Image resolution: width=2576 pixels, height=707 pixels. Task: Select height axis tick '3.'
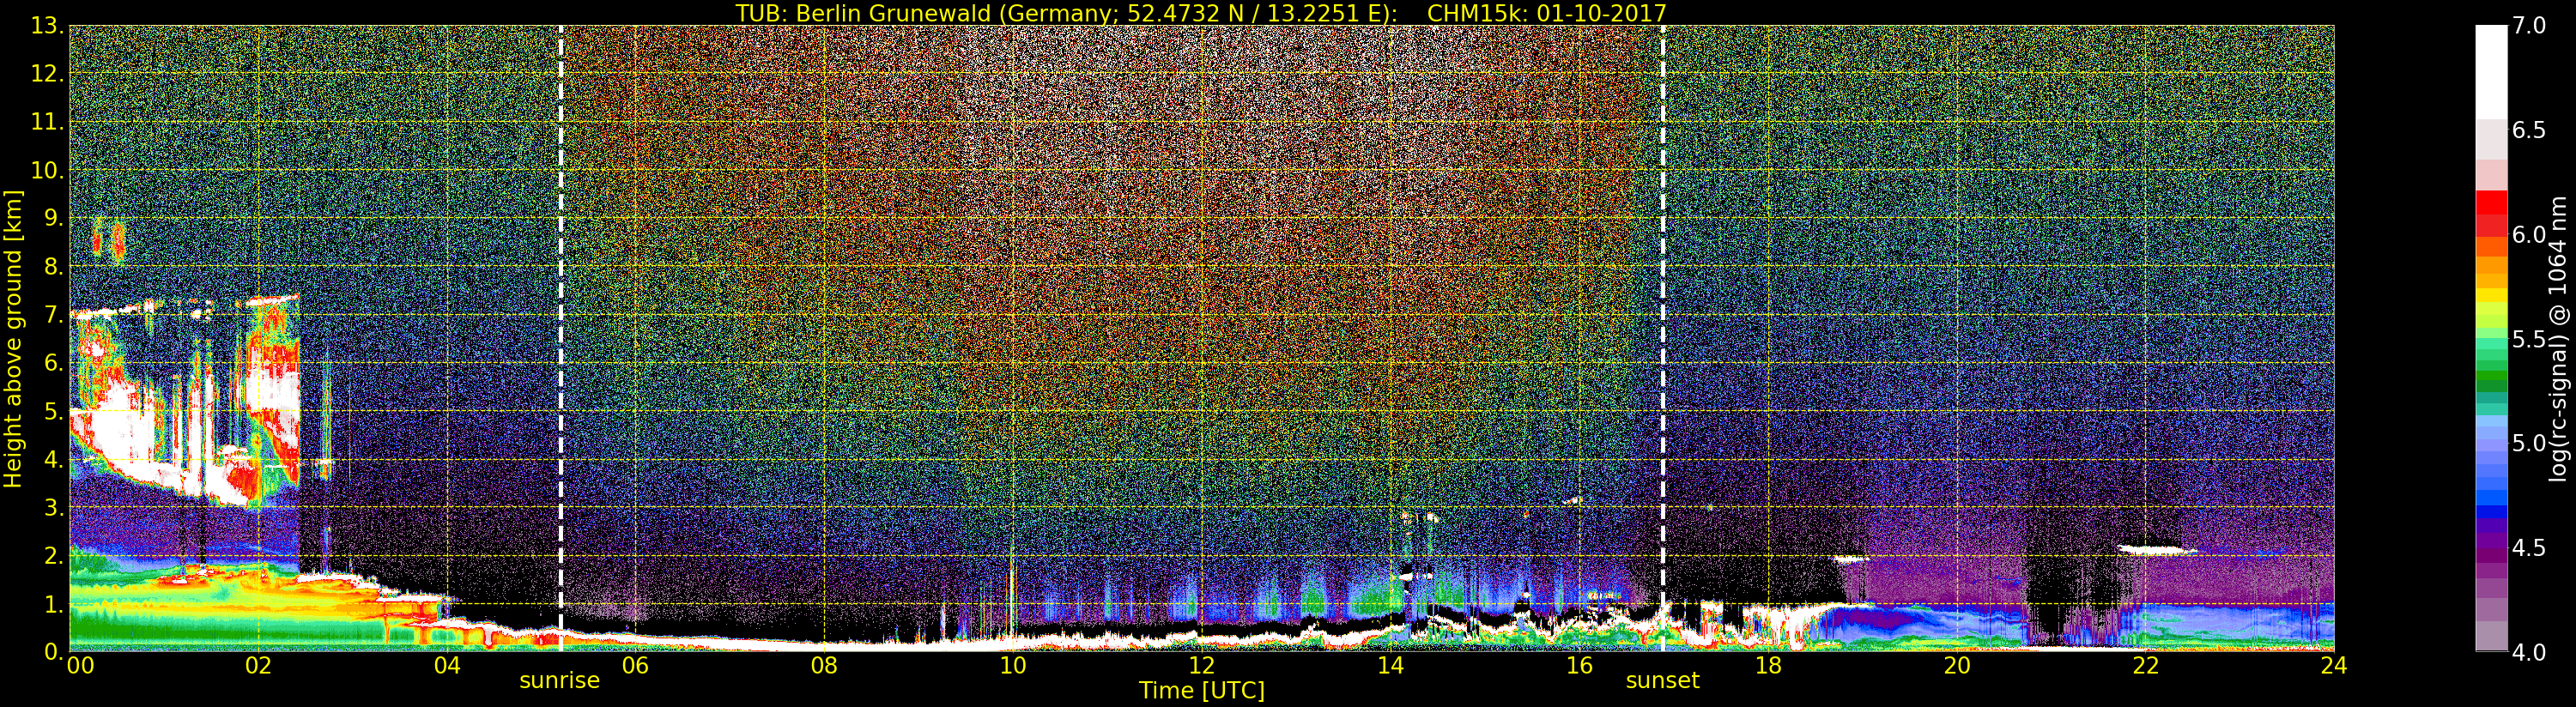[54, 507]
